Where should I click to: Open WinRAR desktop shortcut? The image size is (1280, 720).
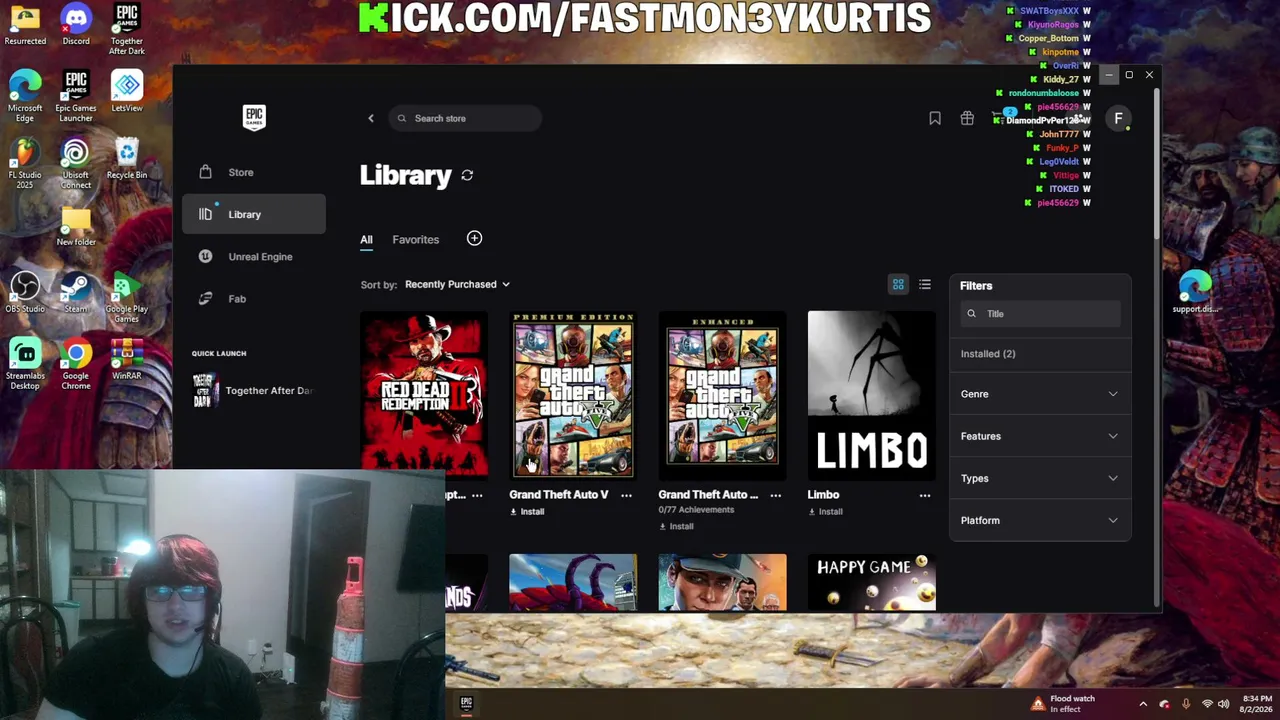127,360
